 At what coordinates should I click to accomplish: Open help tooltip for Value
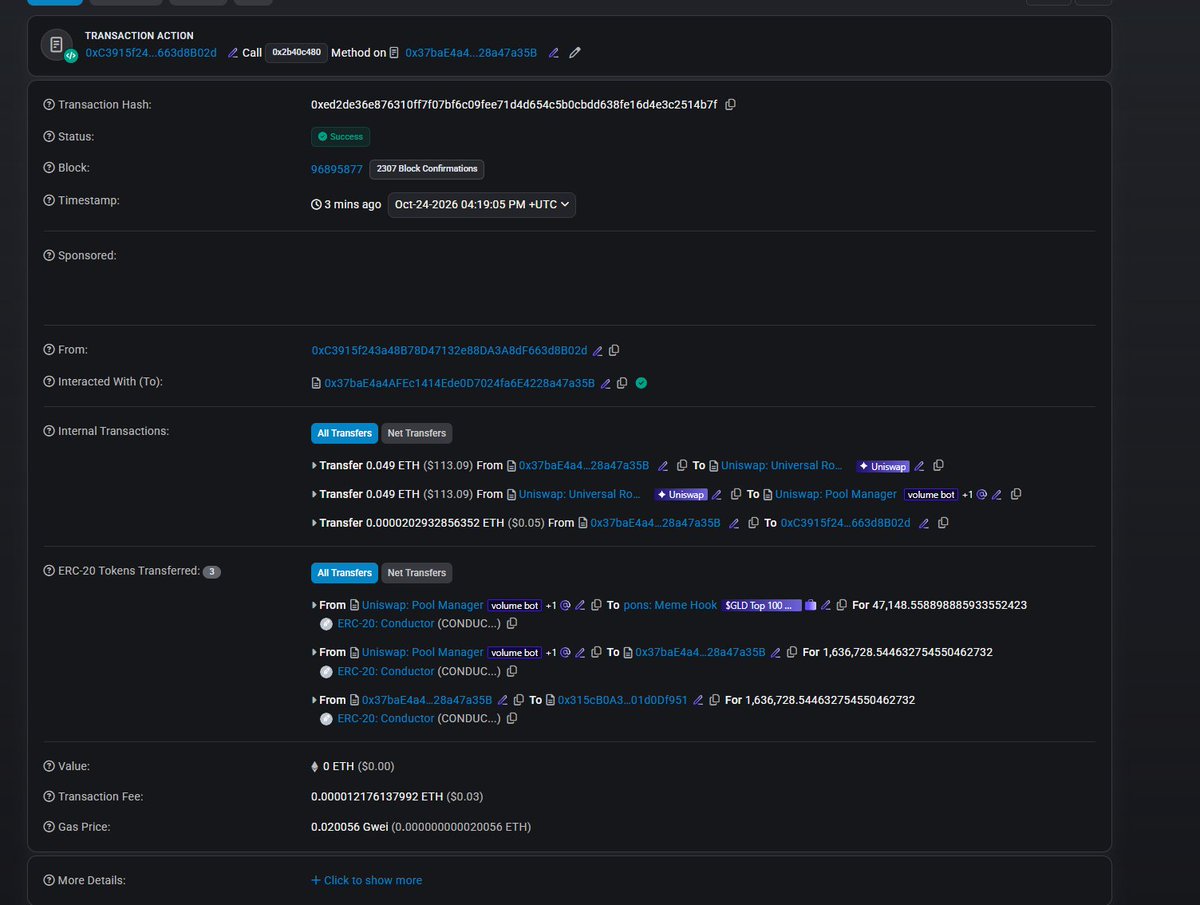point(49,767)
